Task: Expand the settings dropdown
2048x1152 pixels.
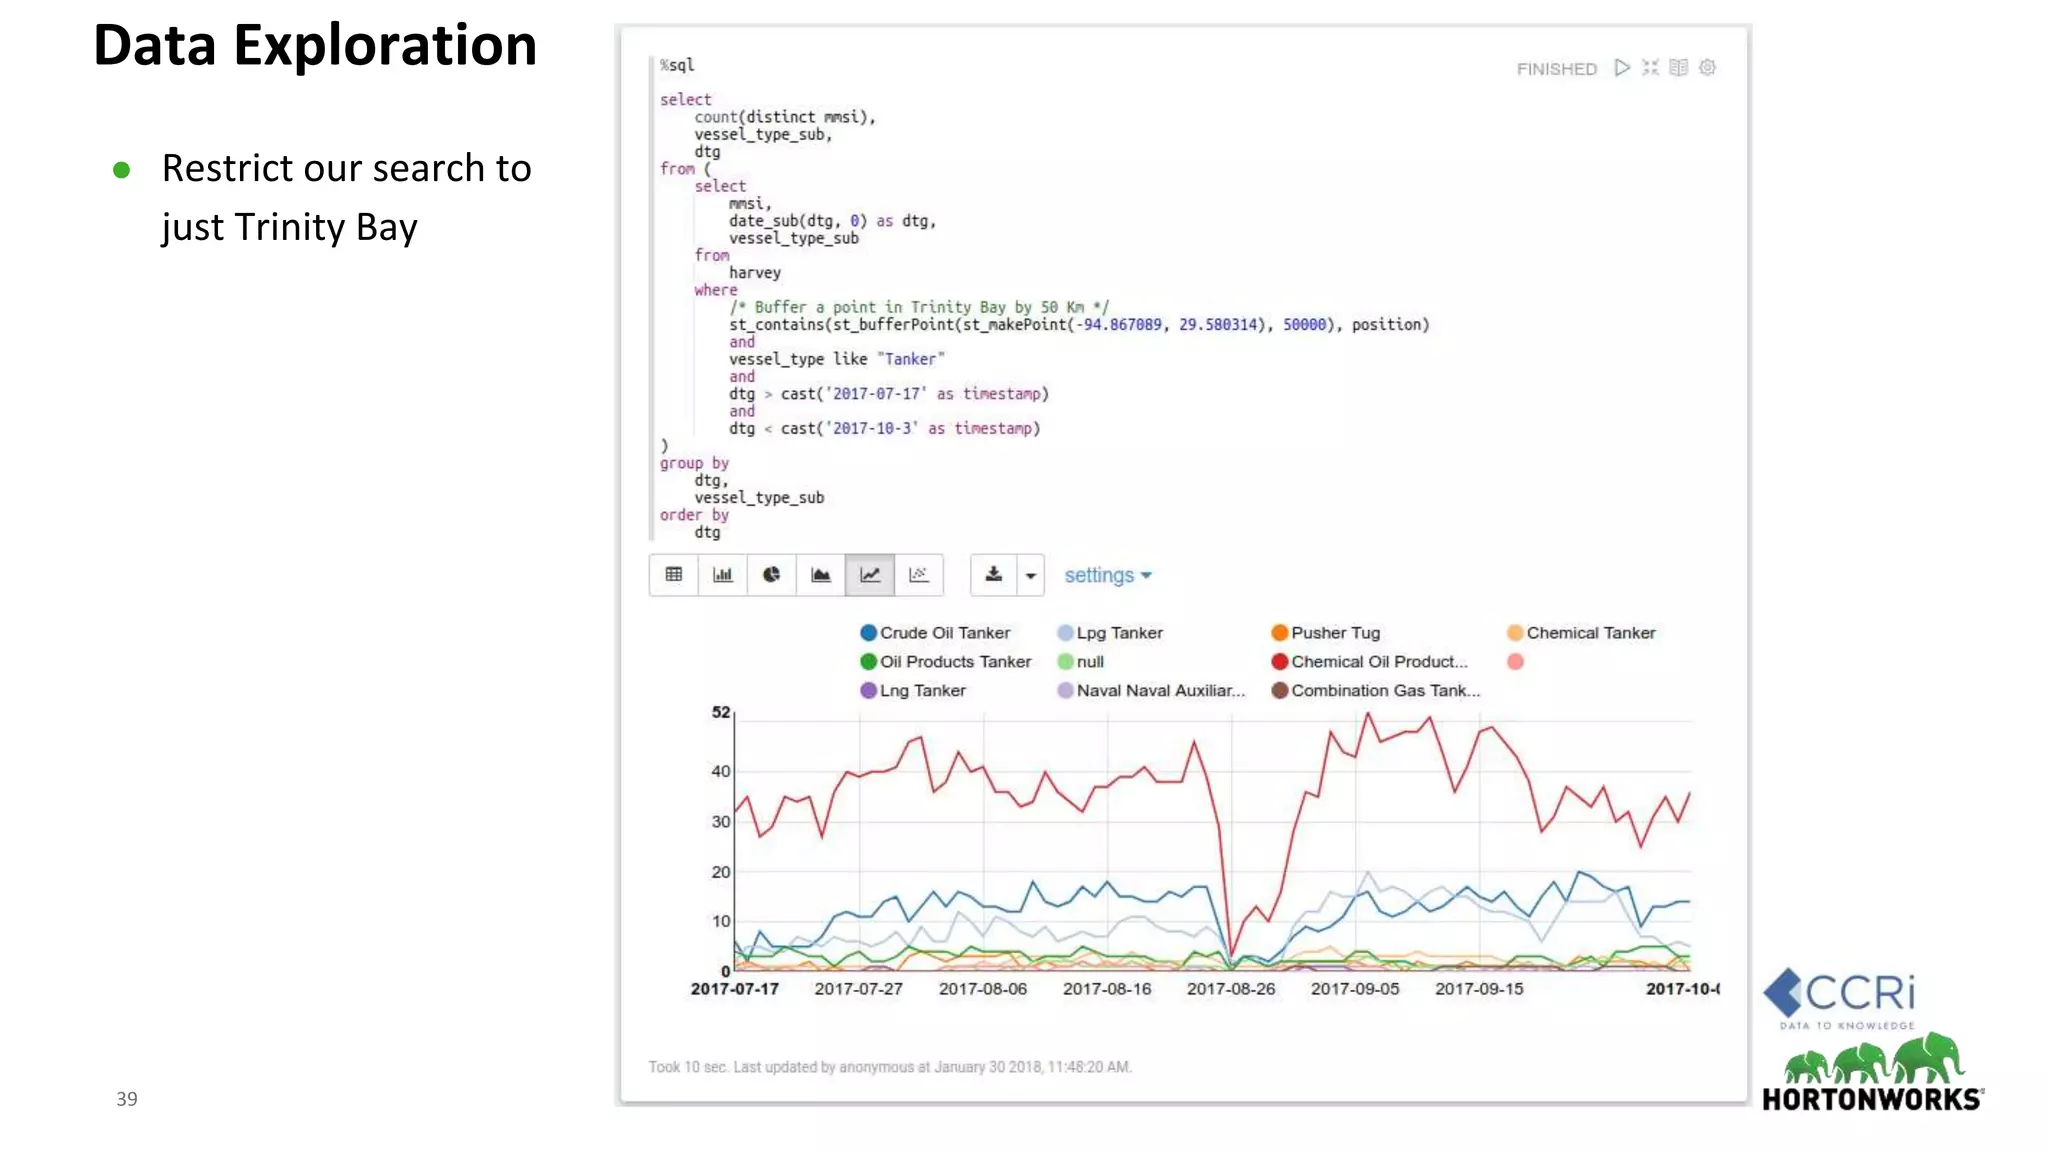Action: coord(1107,575)
